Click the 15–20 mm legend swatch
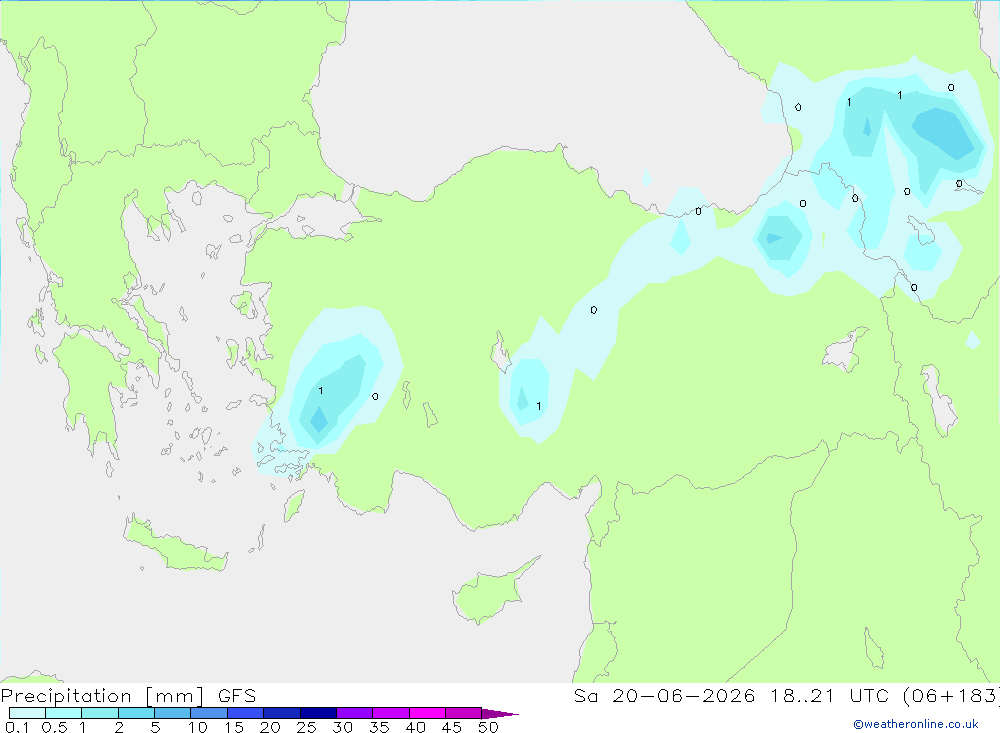The image size is (1000, 733). click(246, 713)
